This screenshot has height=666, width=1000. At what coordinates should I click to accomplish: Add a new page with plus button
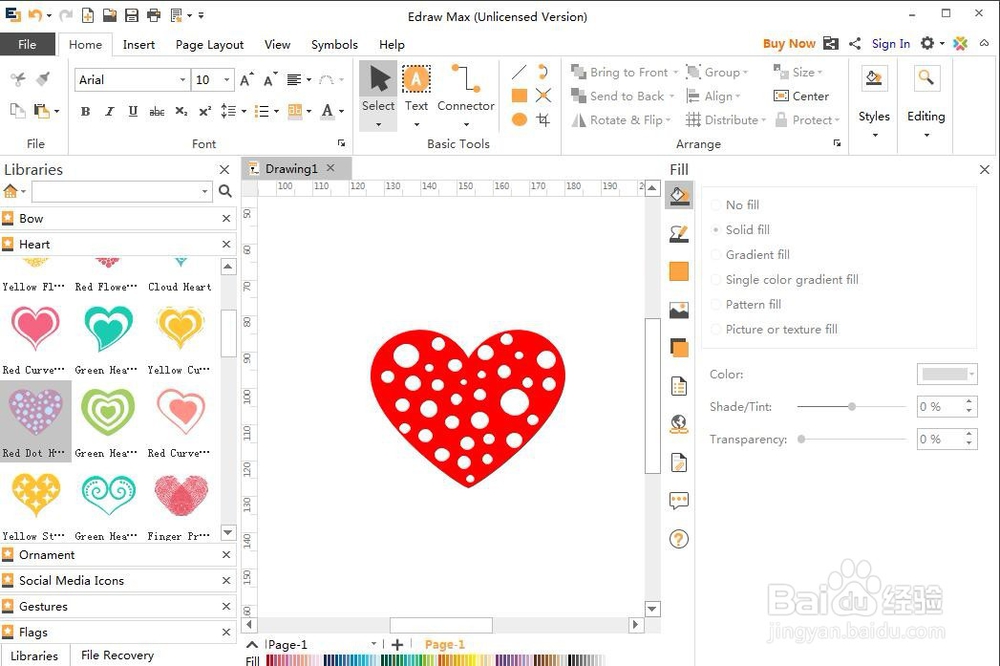[397, 645]
